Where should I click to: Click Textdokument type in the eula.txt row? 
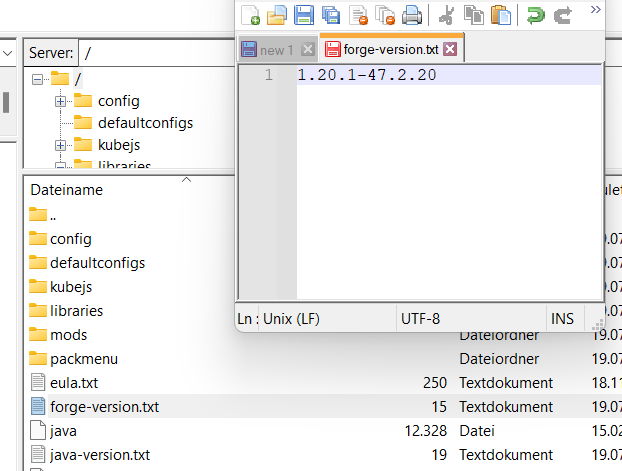[506, 383]
